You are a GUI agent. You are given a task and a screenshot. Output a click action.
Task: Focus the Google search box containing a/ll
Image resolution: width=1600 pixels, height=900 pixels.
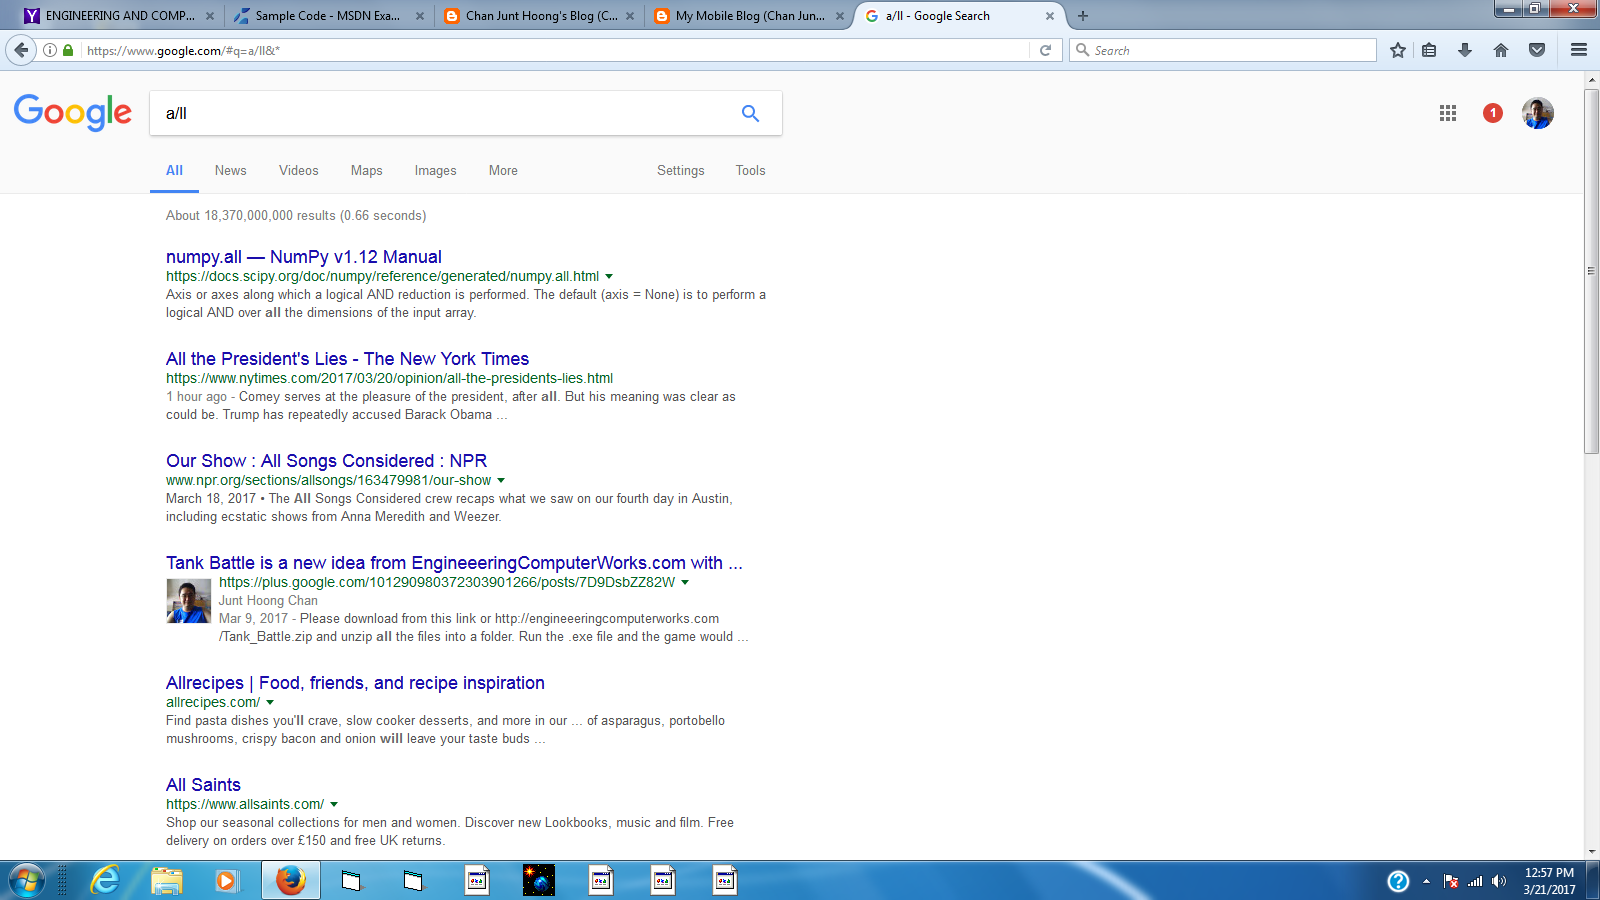coord(446,113)
